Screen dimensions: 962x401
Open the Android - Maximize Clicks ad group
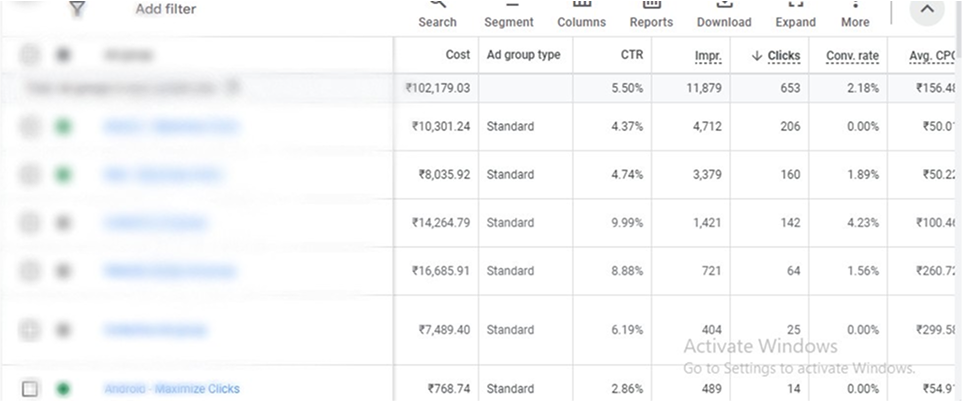172,389
